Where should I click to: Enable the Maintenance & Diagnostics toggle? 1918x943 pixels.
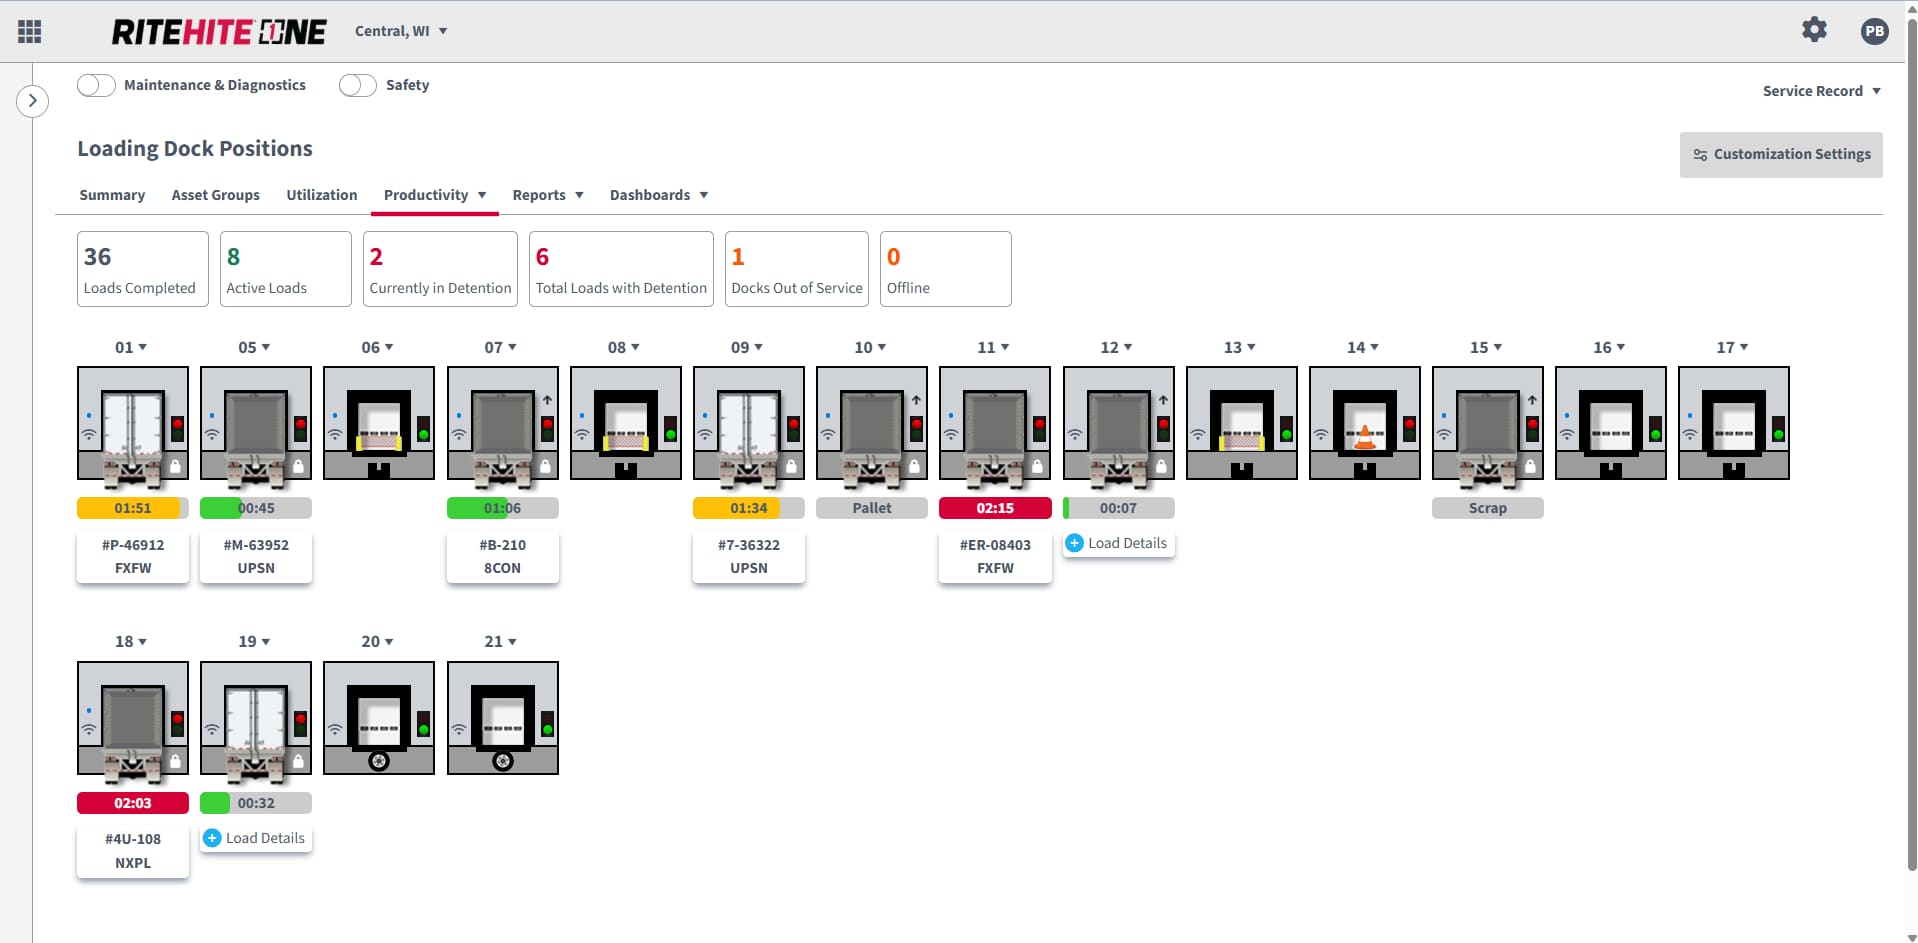[96, 85]
